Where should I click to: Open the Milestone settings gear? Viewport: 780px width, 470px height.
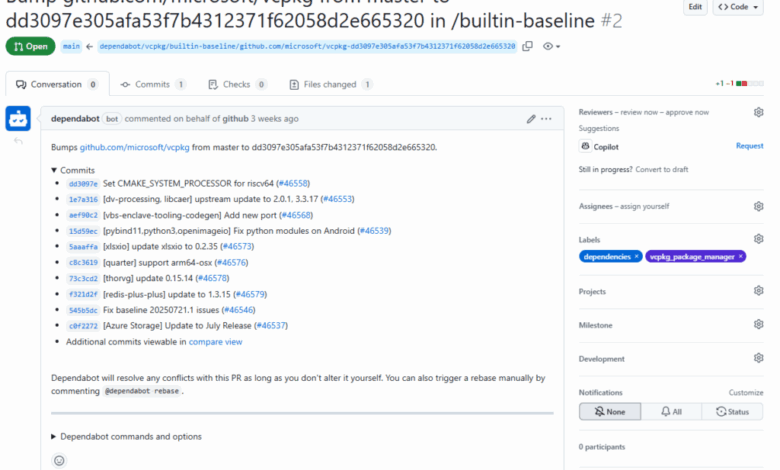(x=758, y=324)
